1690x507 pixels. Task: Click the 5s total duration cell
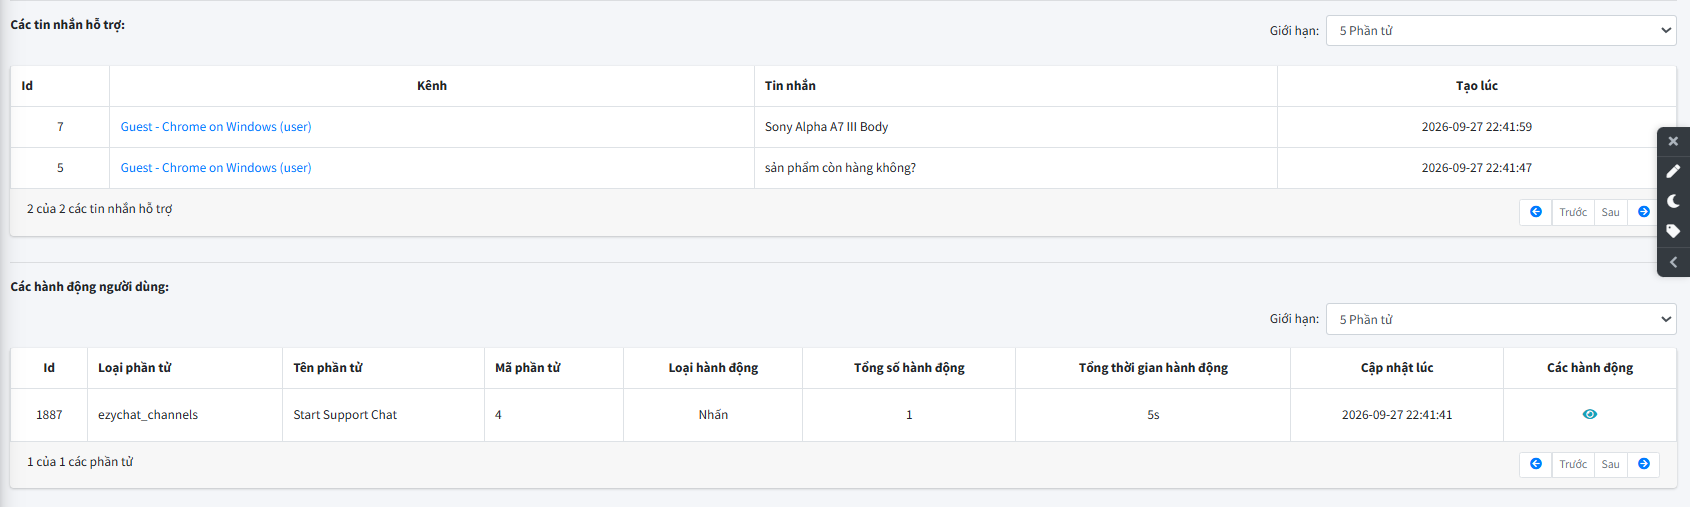tap(1153, 415)
